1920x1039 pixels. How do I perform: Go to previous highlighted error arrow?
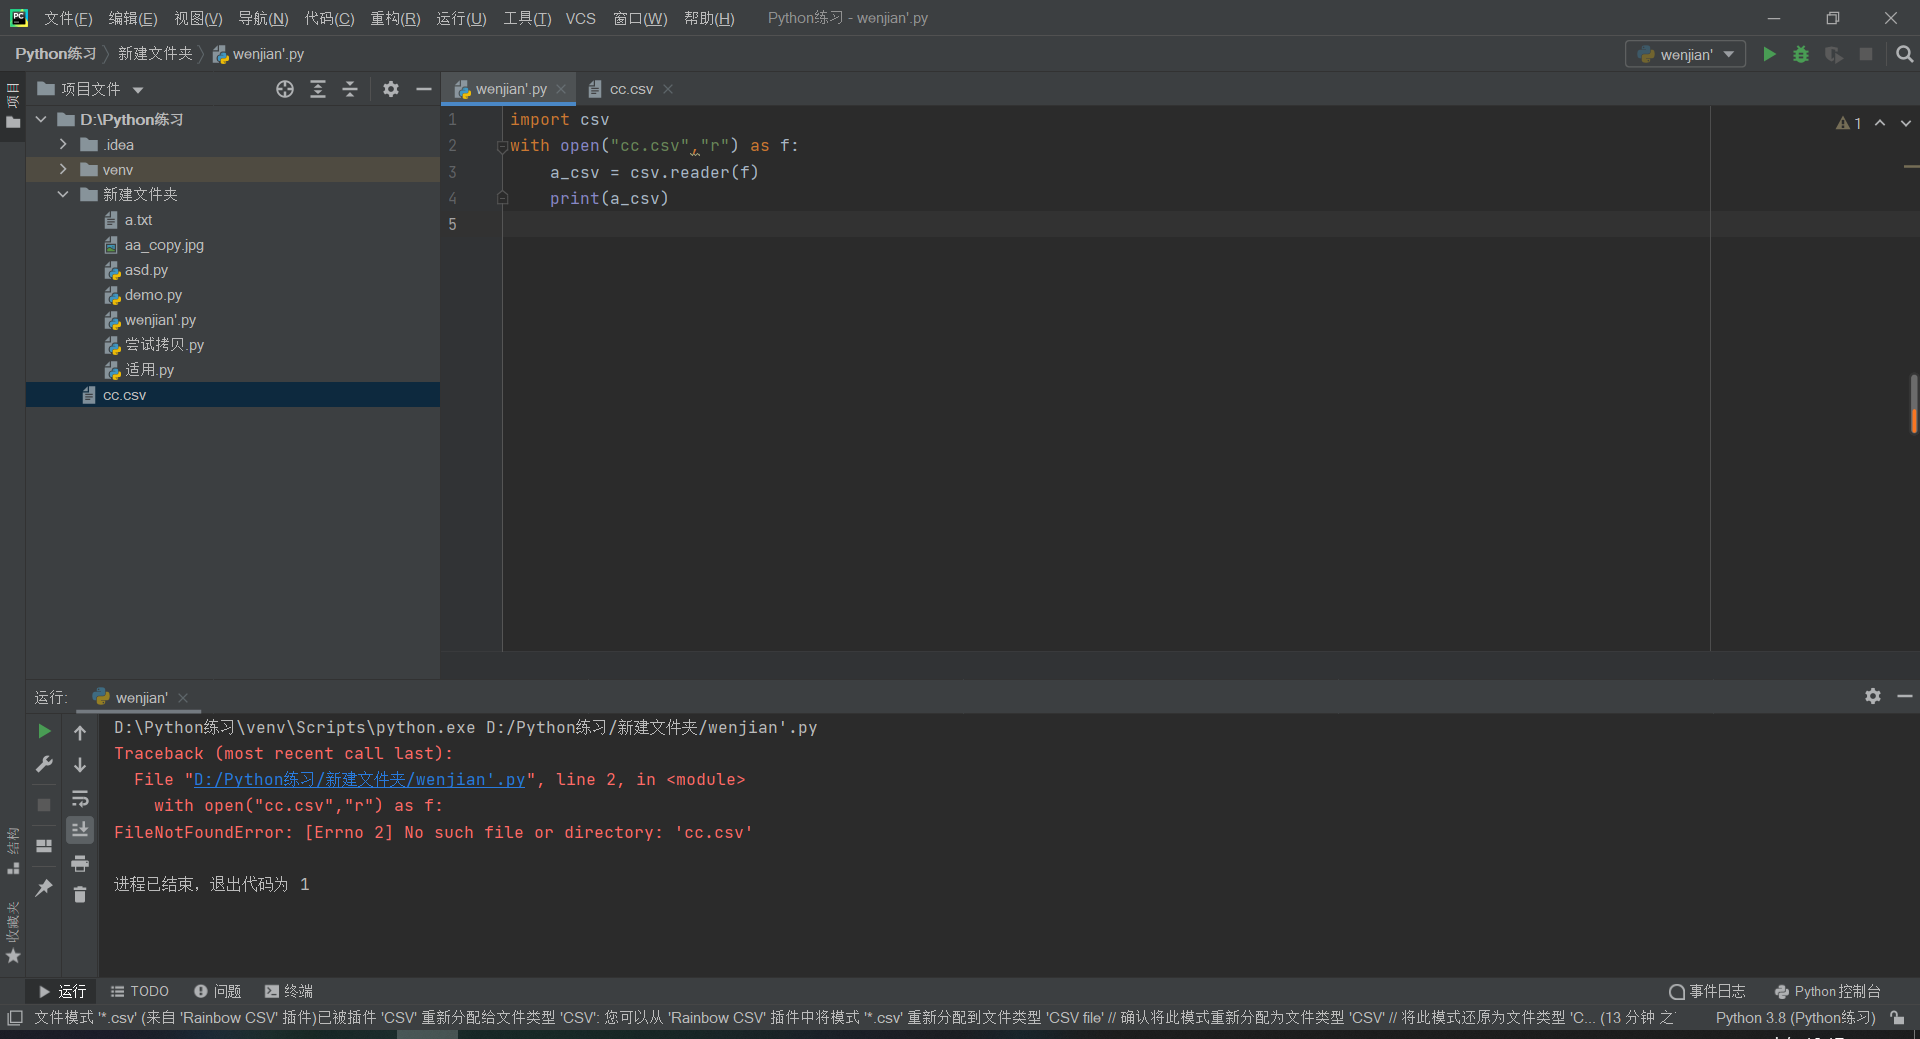(x=1880, y=123)
